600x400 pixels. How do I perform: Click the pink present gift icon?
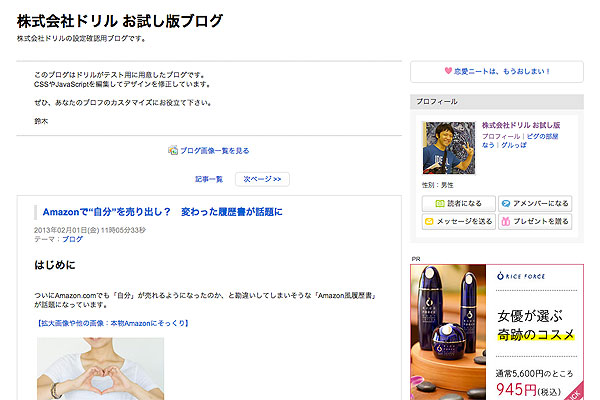506,221
